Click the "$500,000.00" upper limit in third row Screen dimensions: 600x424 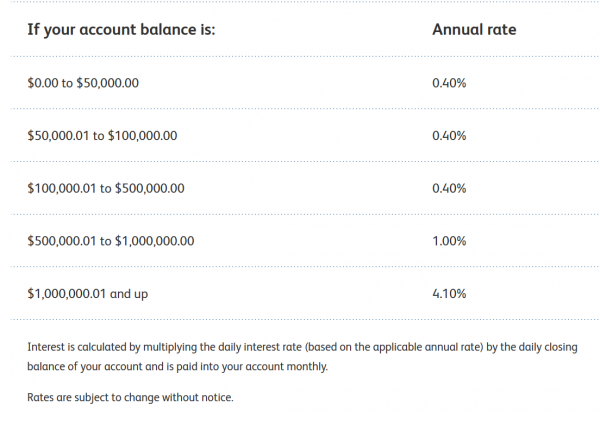[x=150, y=188]
